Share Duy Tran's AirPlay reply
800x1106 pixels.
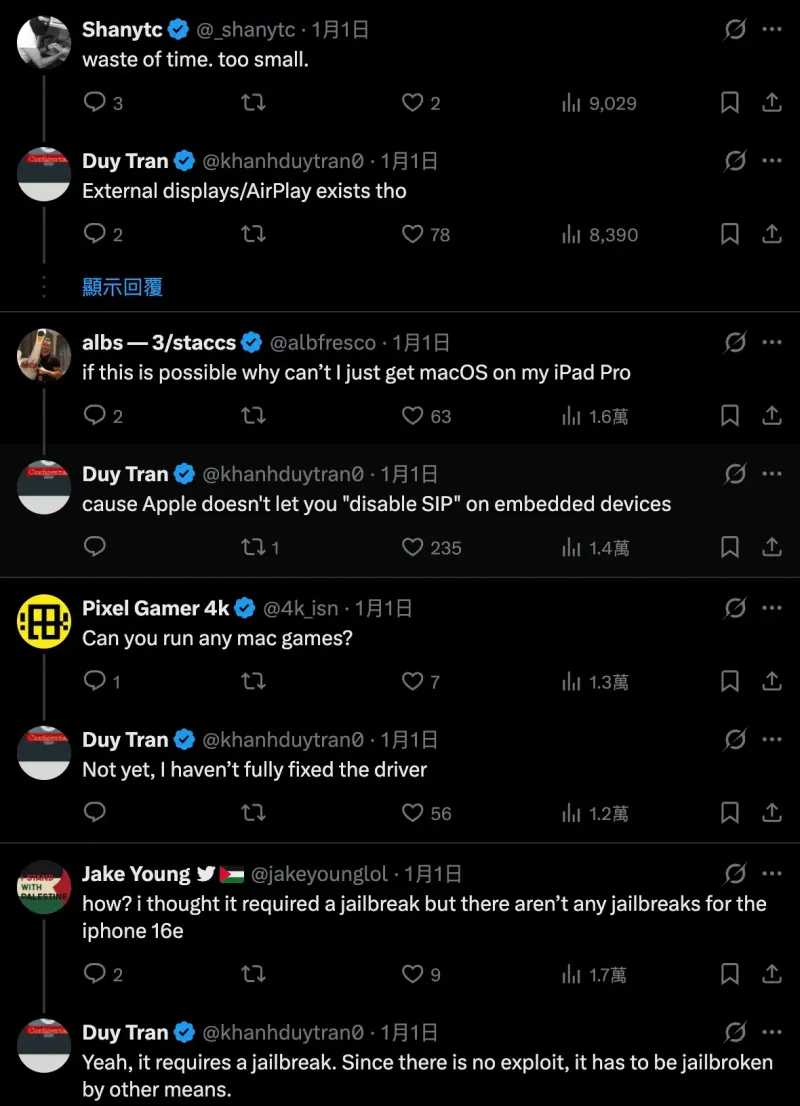click(x=772, y=235)
